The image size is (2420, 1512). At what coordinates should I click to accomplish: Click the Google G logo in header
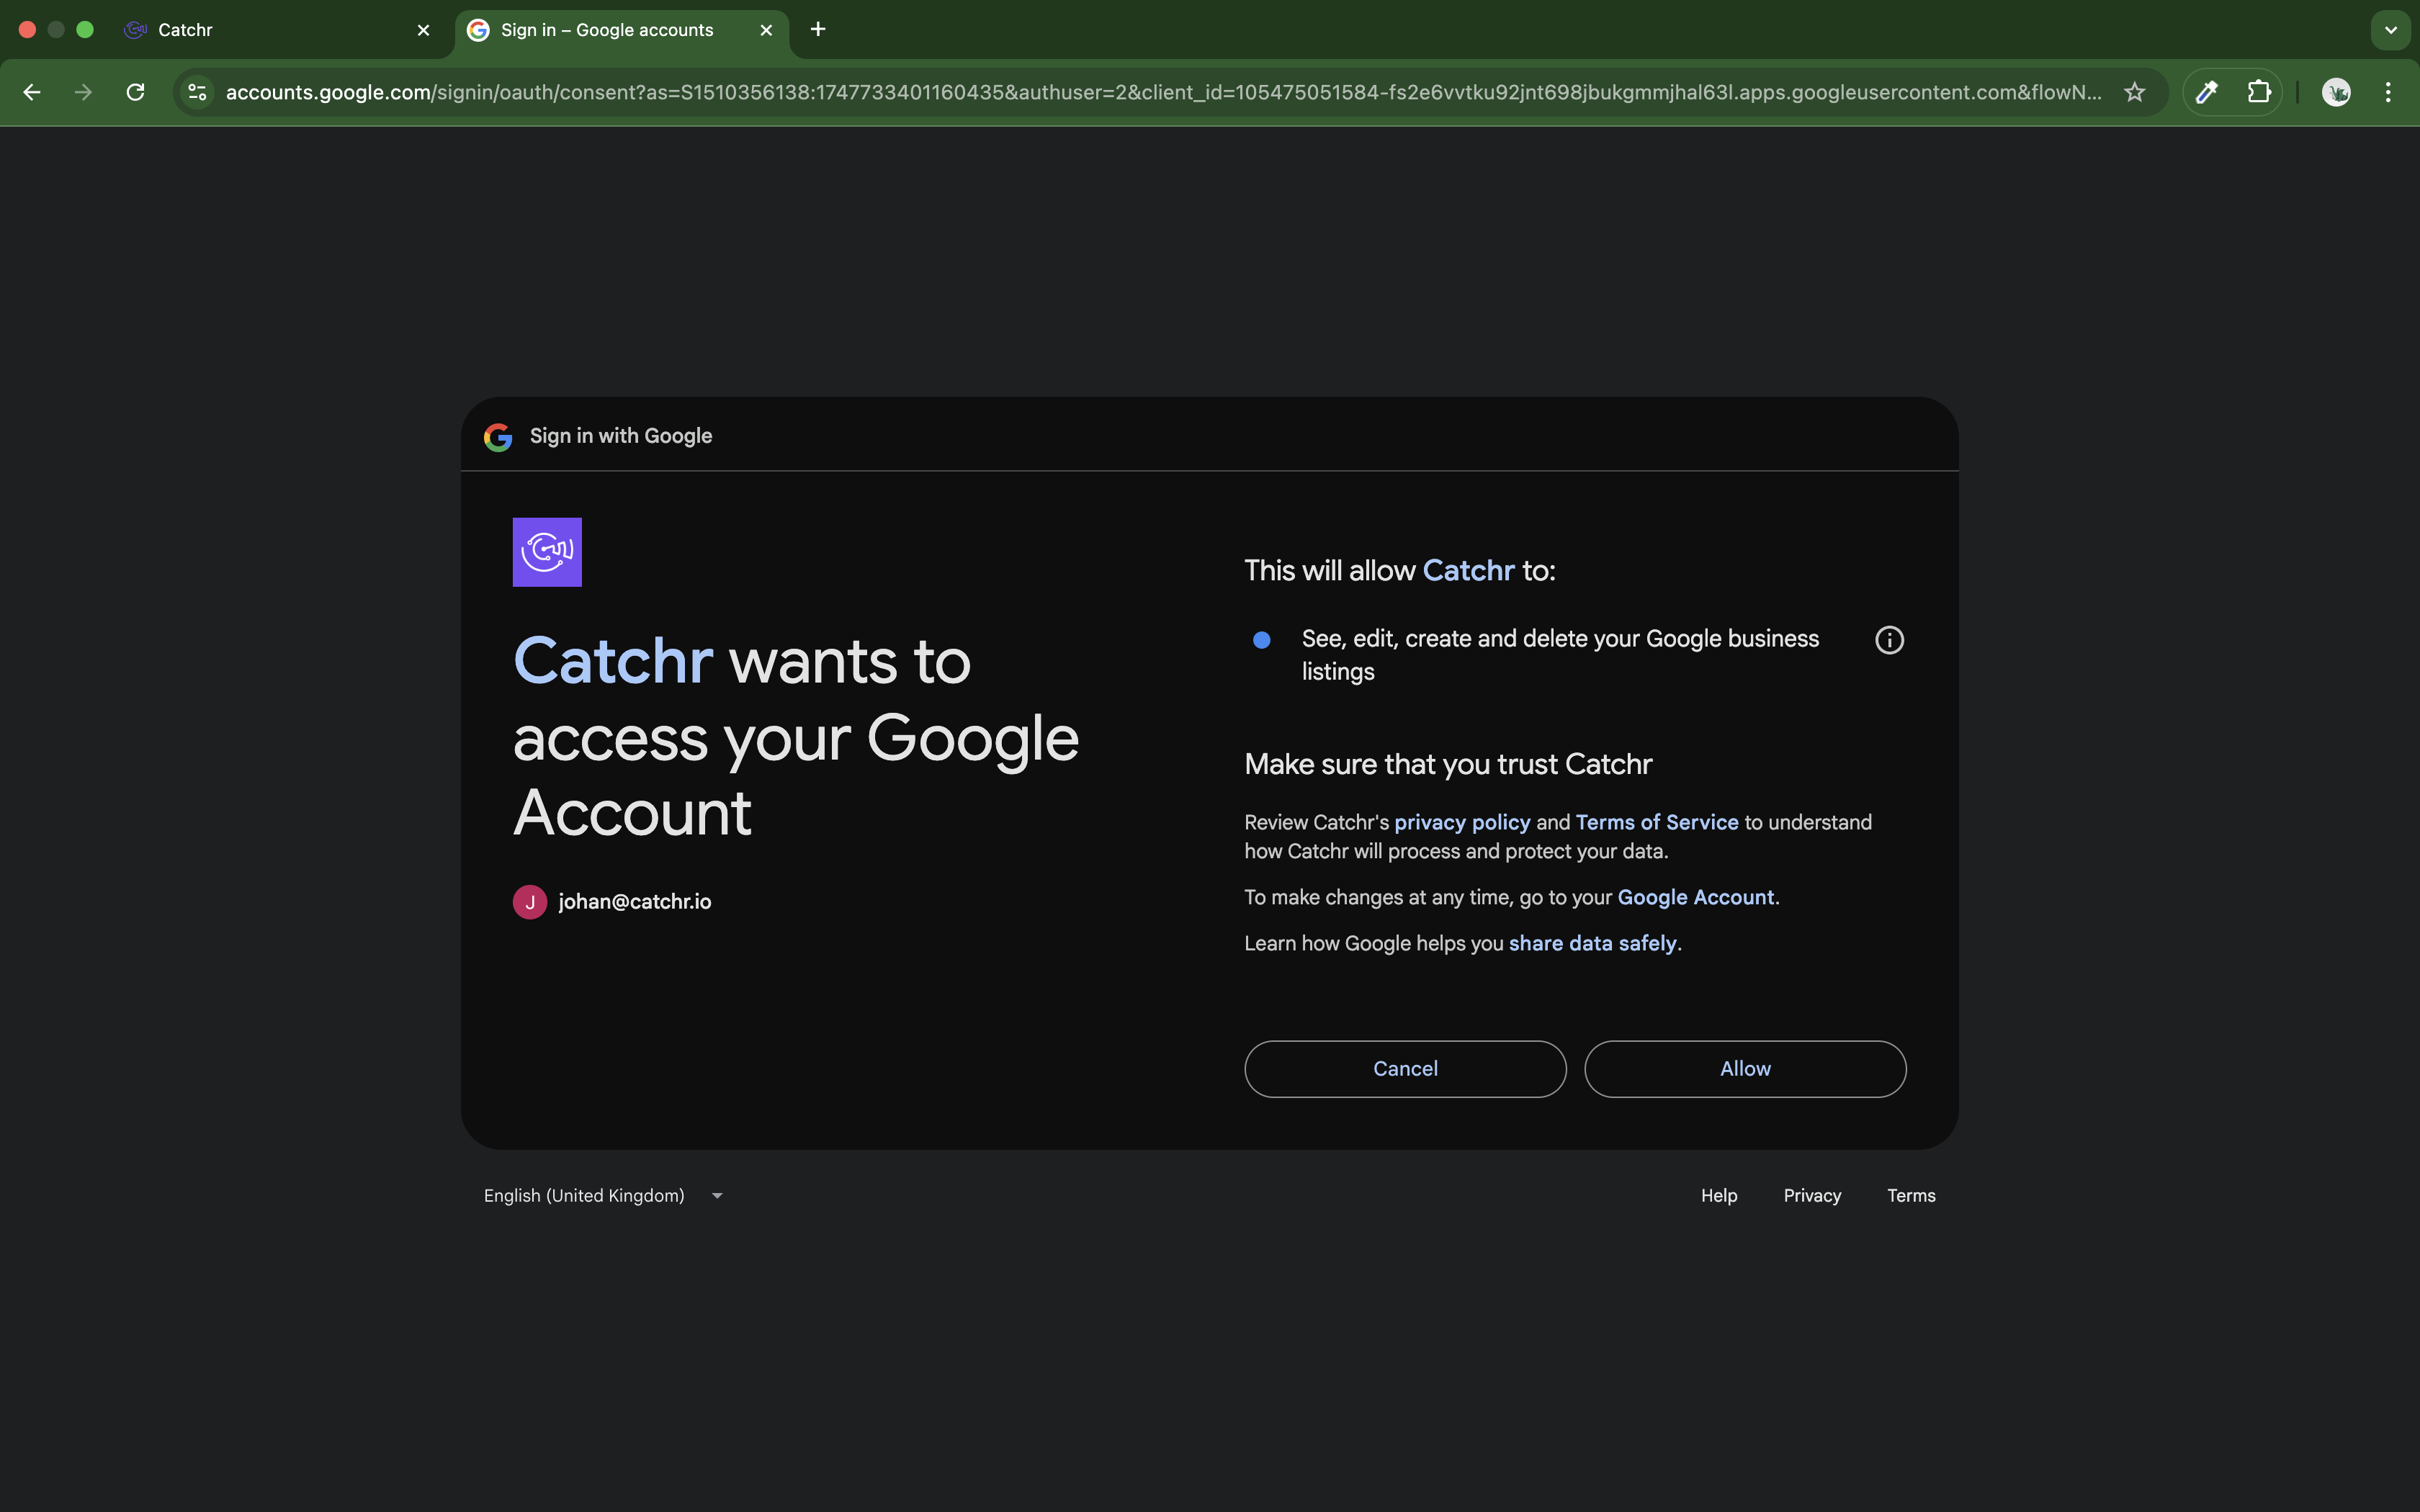click(x=498, y=437)
